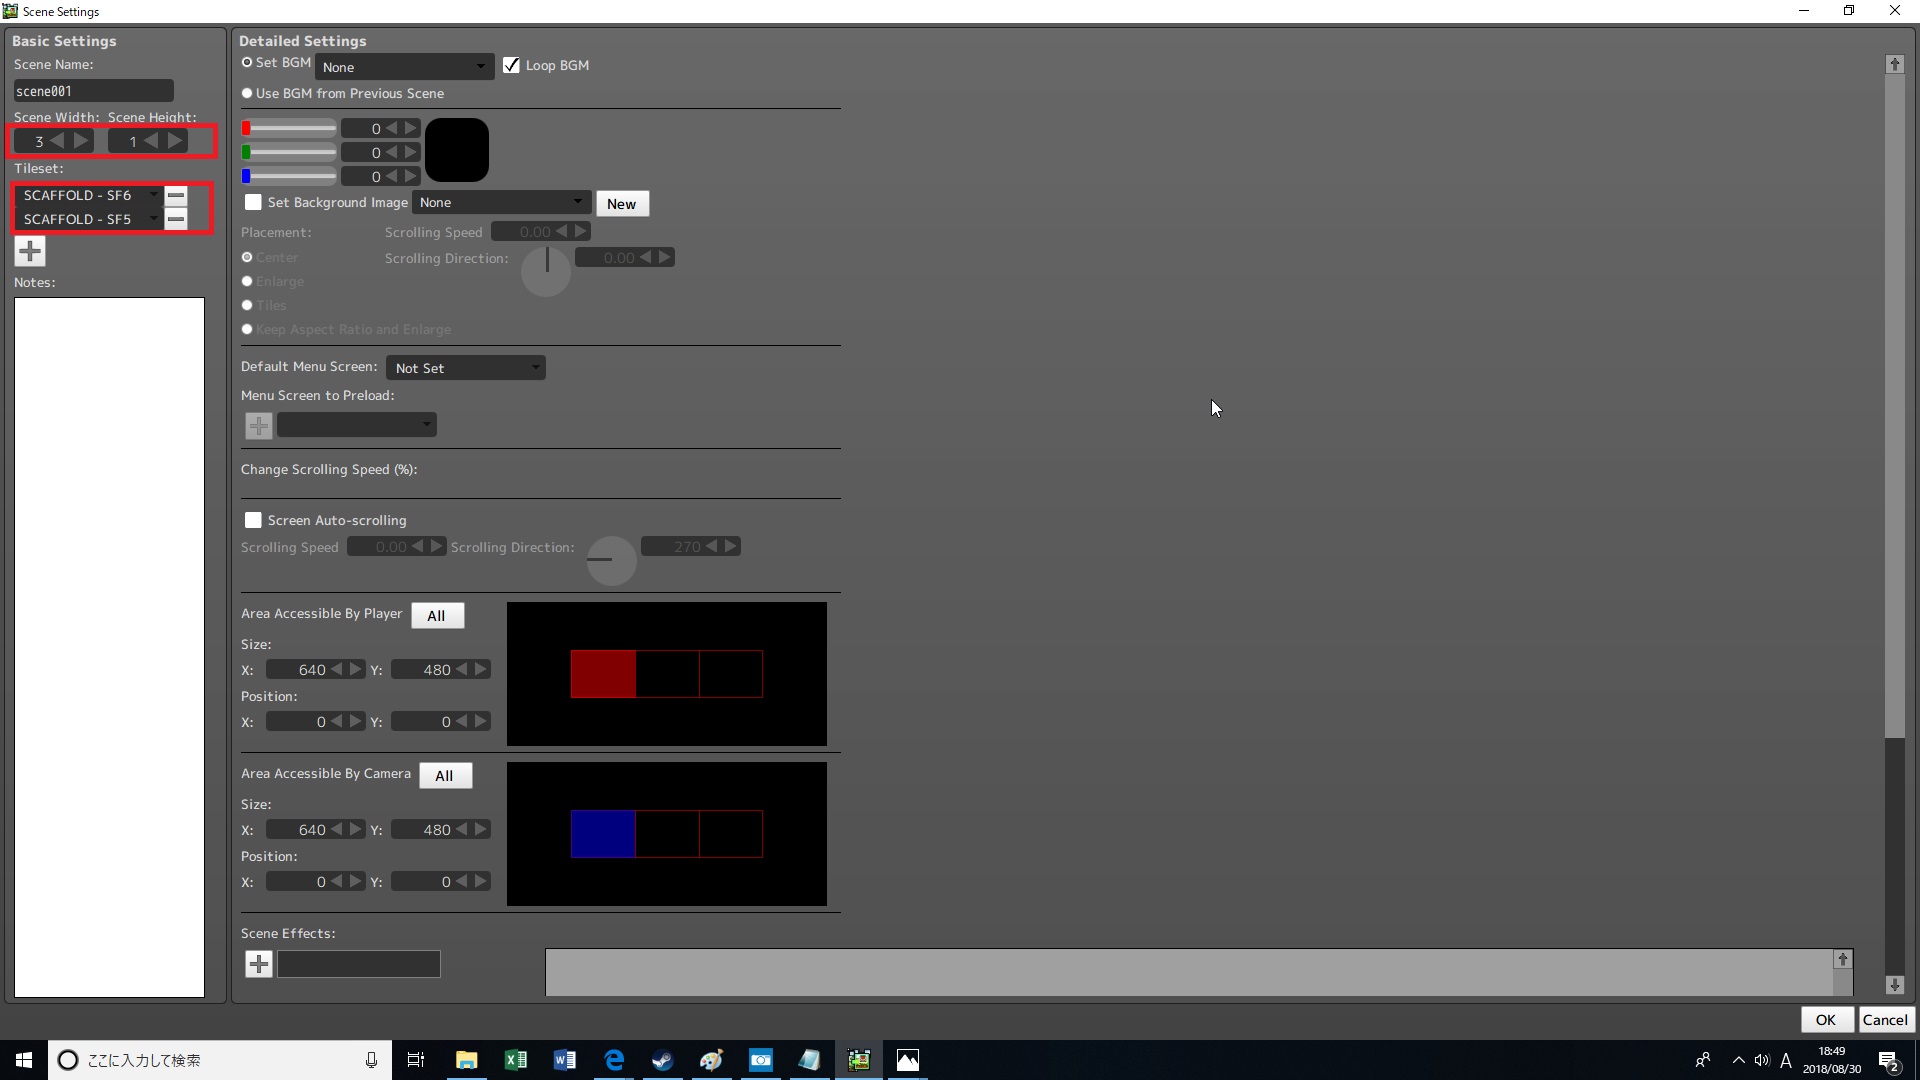Remove the SCAFFOLD - SF5 tileset
The image size is (1920, 1080).
pos(176,219)
